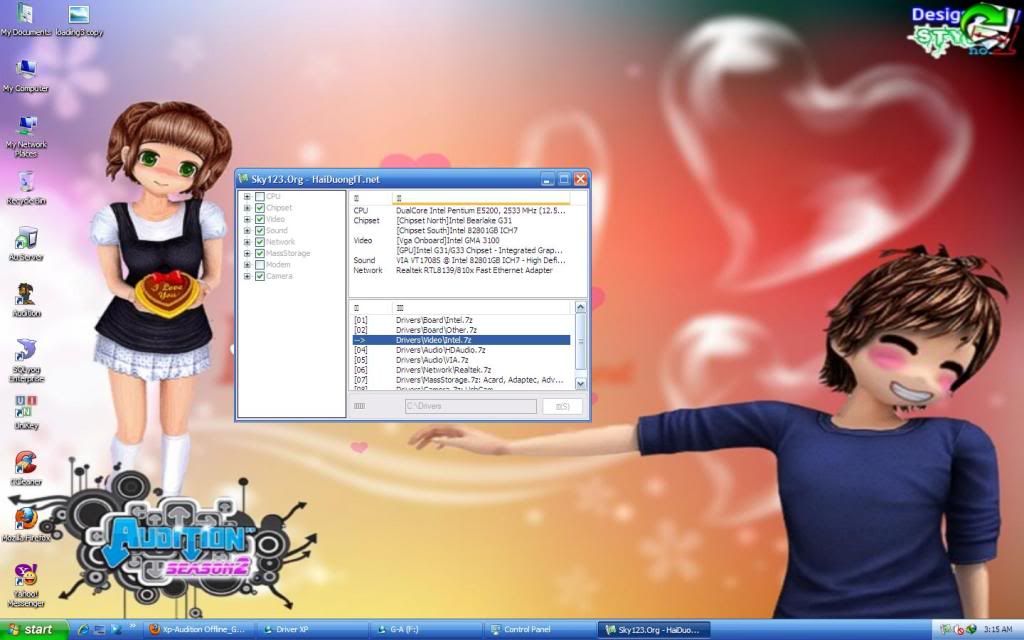Click driver list scrollbar down arrow
The height and width of the screenshot is (640, 1024).
(580, 384)
